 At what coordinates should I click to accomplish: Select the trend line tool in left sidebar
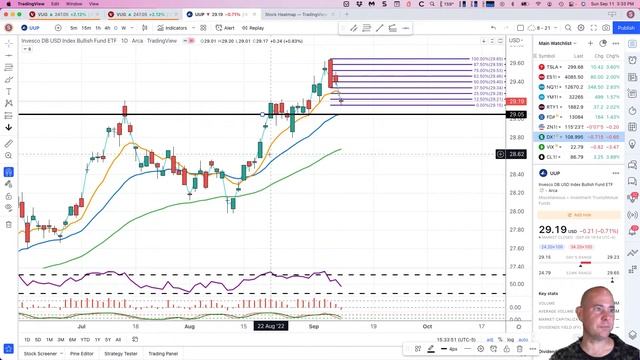click(9, 55)
